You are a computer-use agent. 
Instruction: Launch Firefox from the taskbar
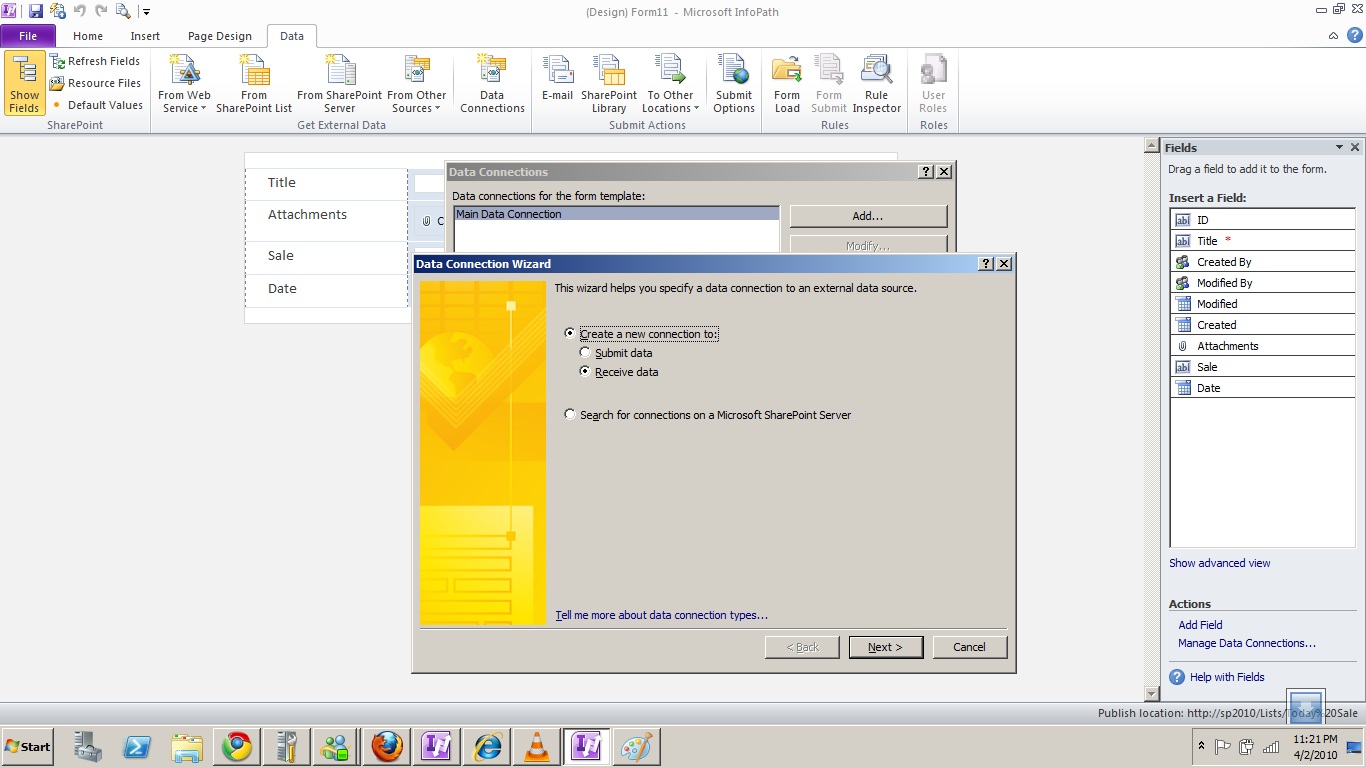387,746
